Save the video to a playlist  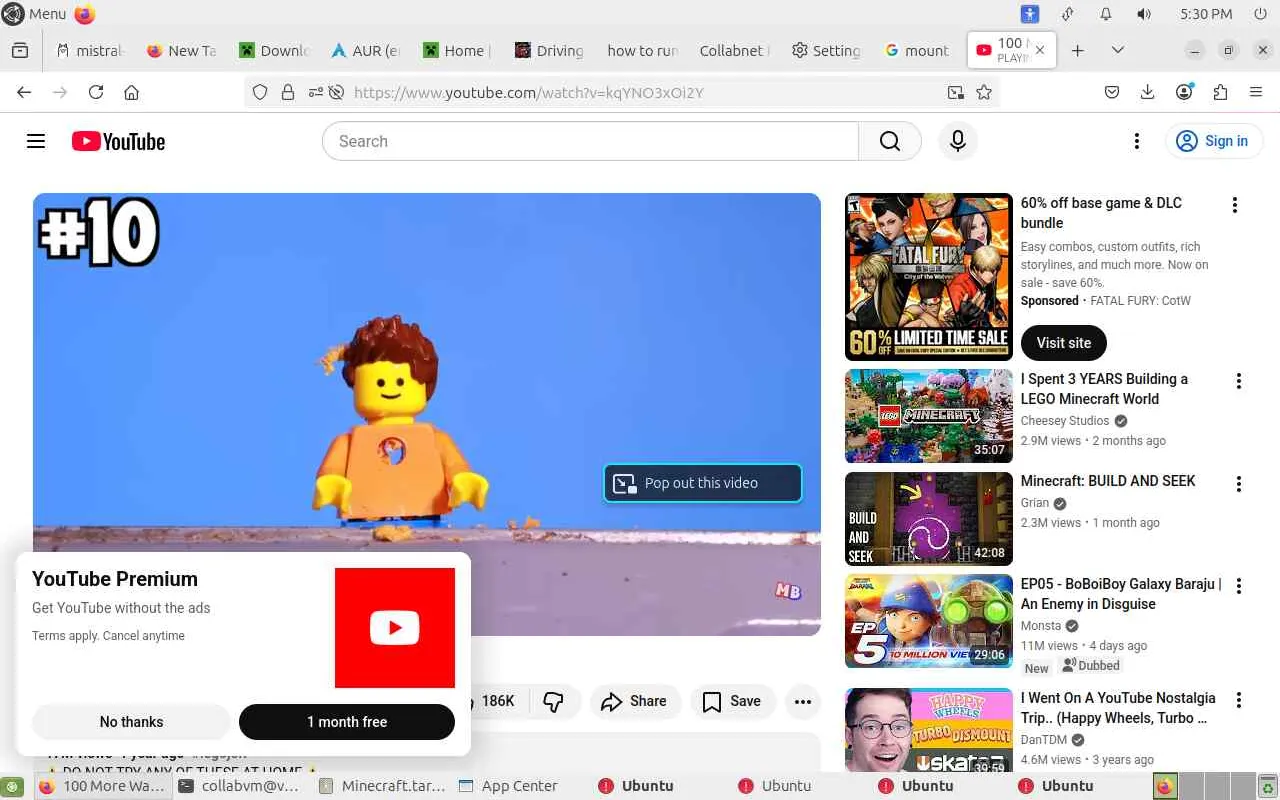[x=732, y=701]
